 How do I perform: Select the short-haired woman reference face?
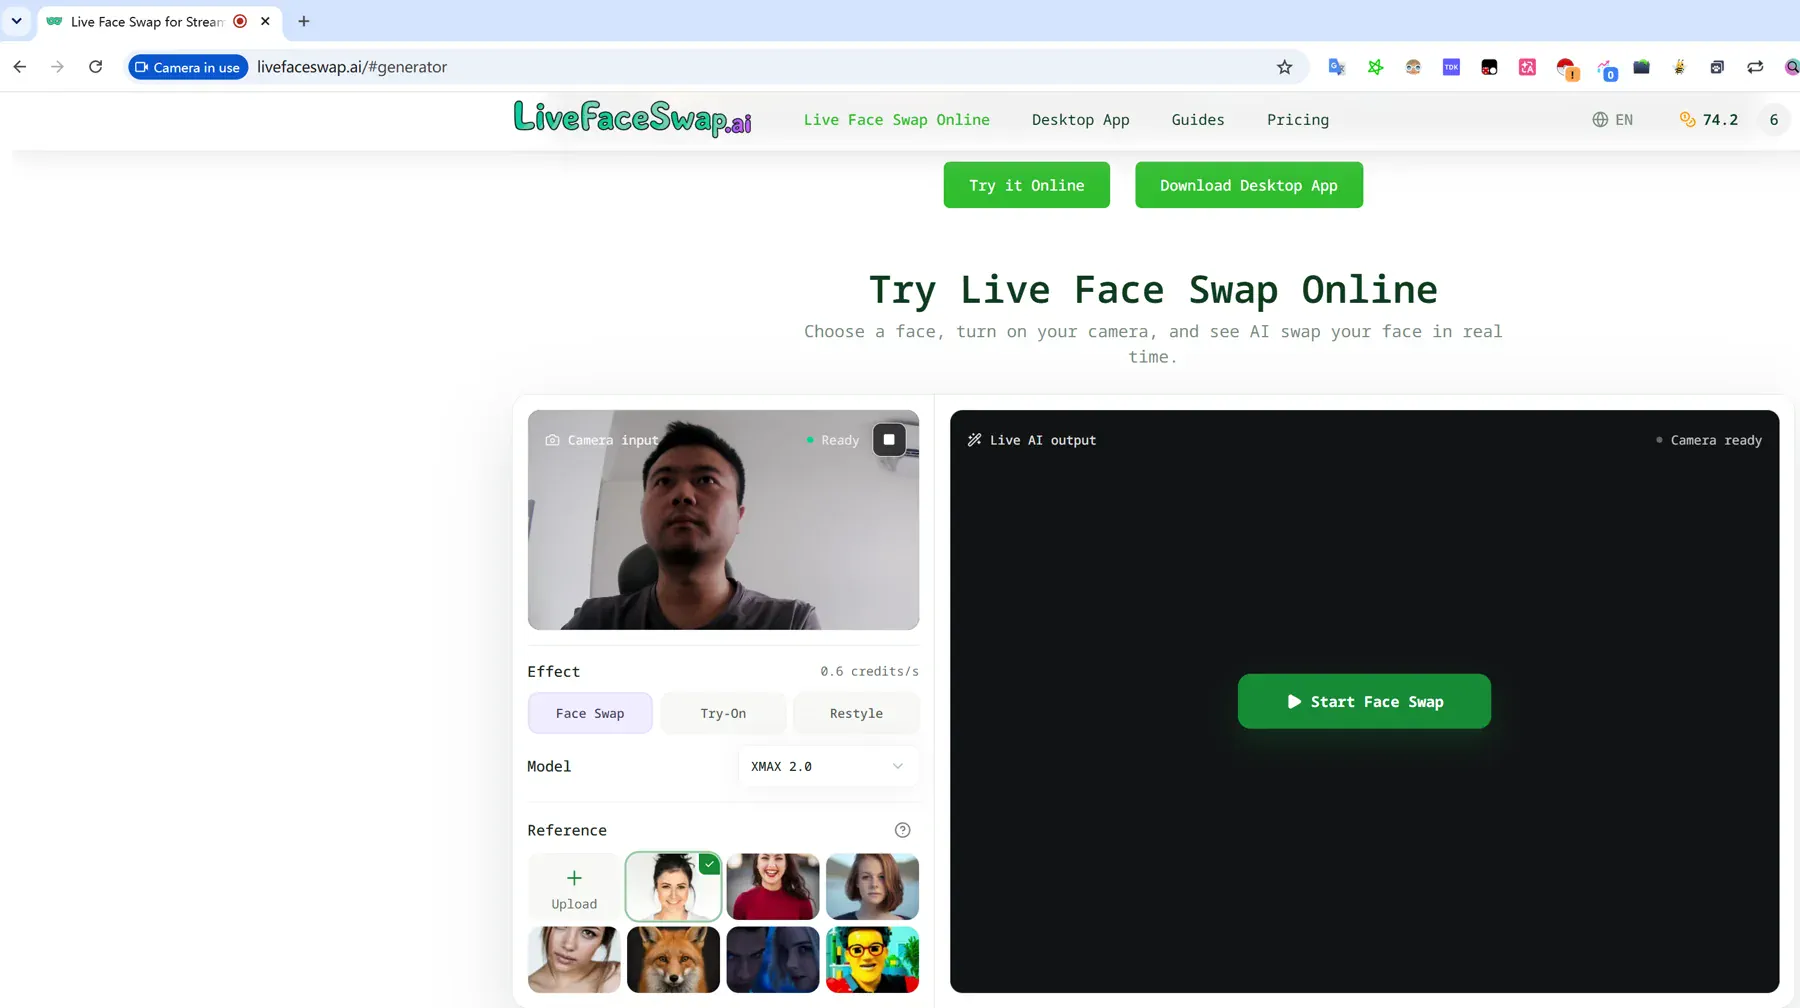click(x=872, y=887)
